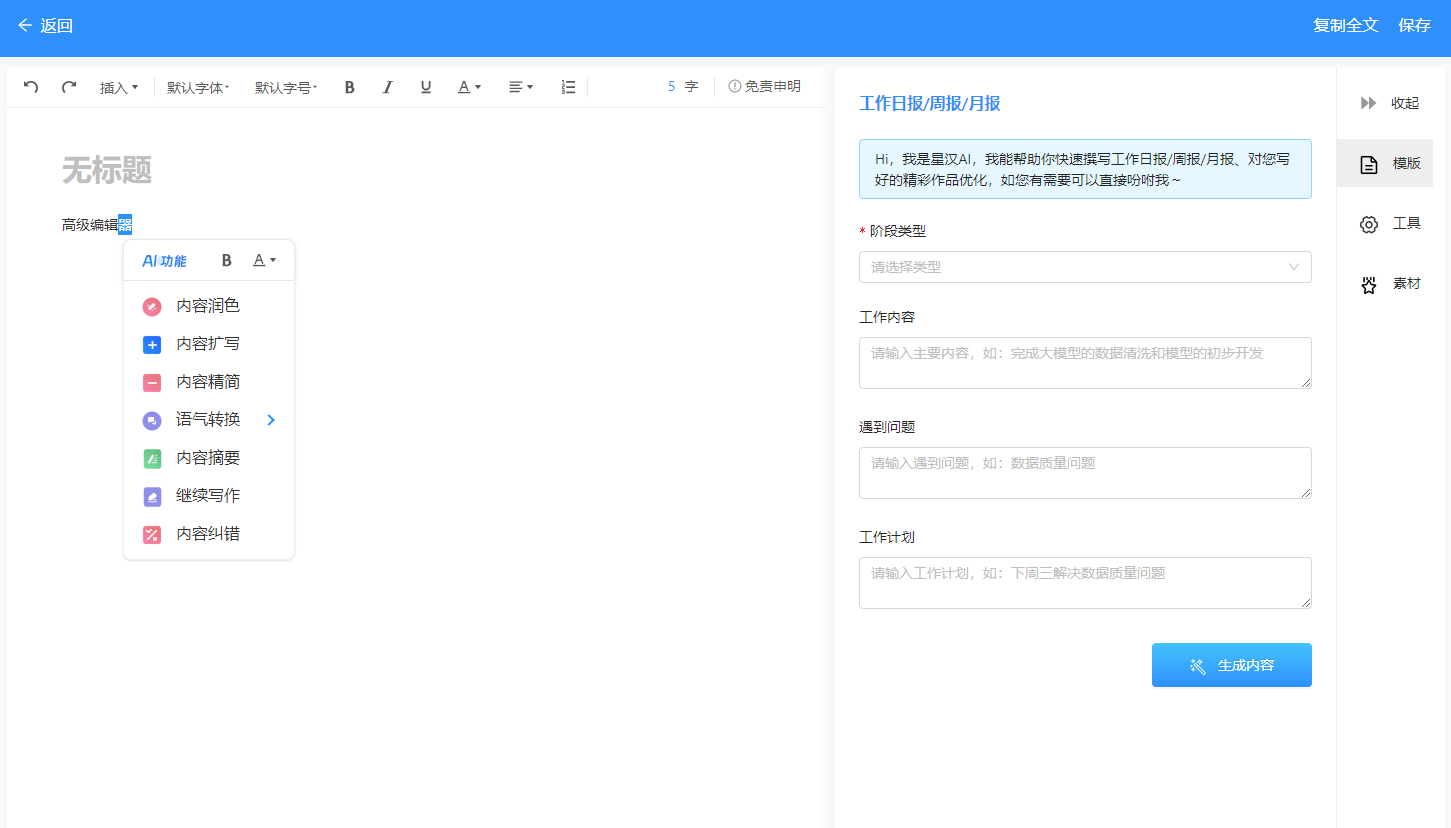Open the 请选择类型 stage type dropdown
This screenshot has height=828, width=1451.
[x=1085, y=267]
